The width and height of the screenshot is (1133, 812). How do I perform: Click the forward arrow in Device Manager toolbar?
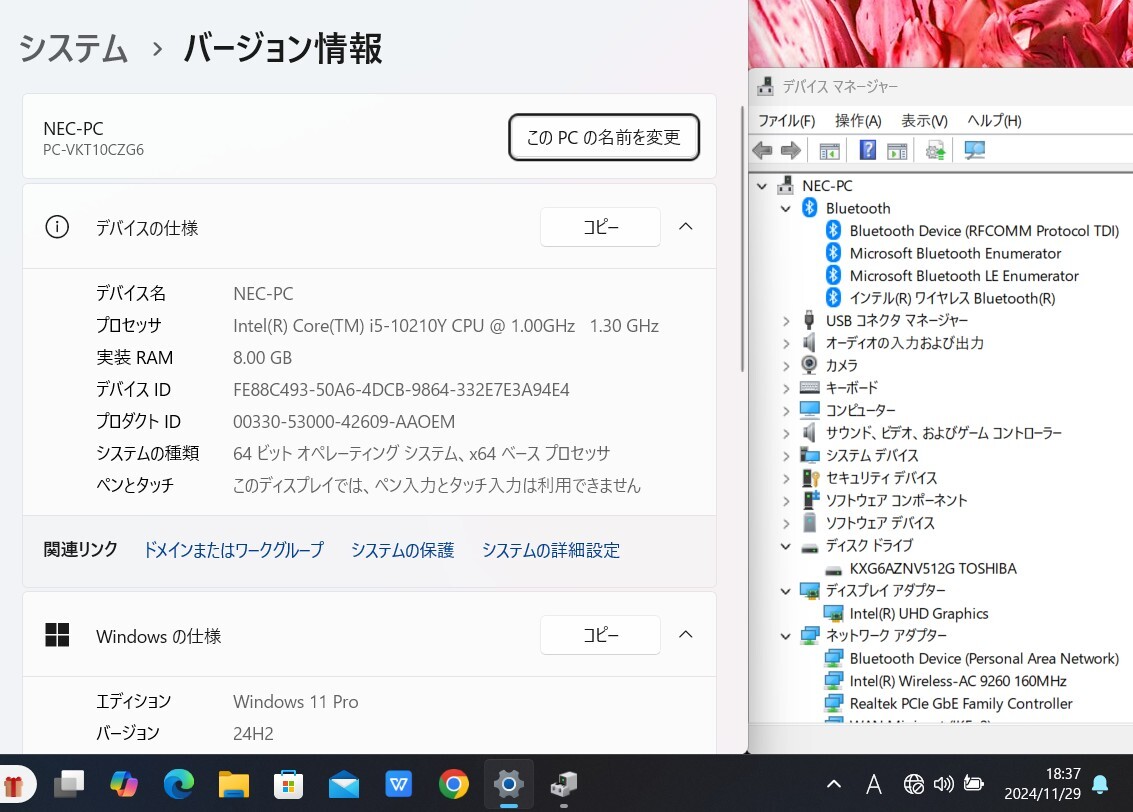[x=790, y=150]
